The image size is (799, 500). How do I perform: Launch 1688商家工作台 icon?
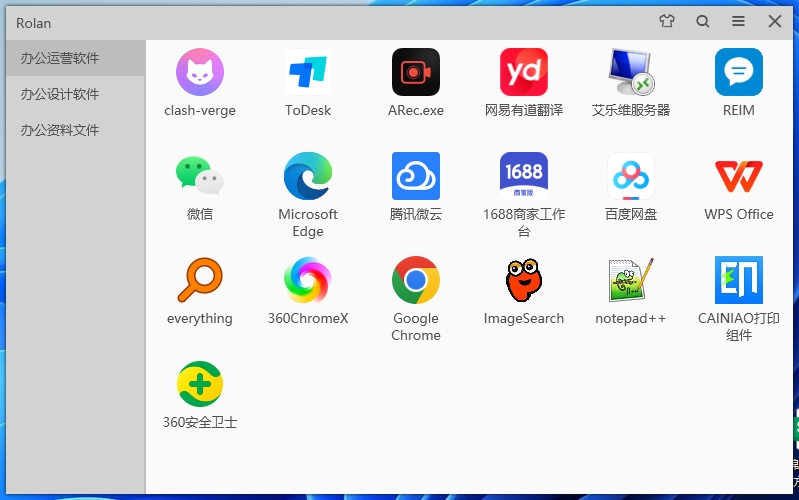[524, 176]
